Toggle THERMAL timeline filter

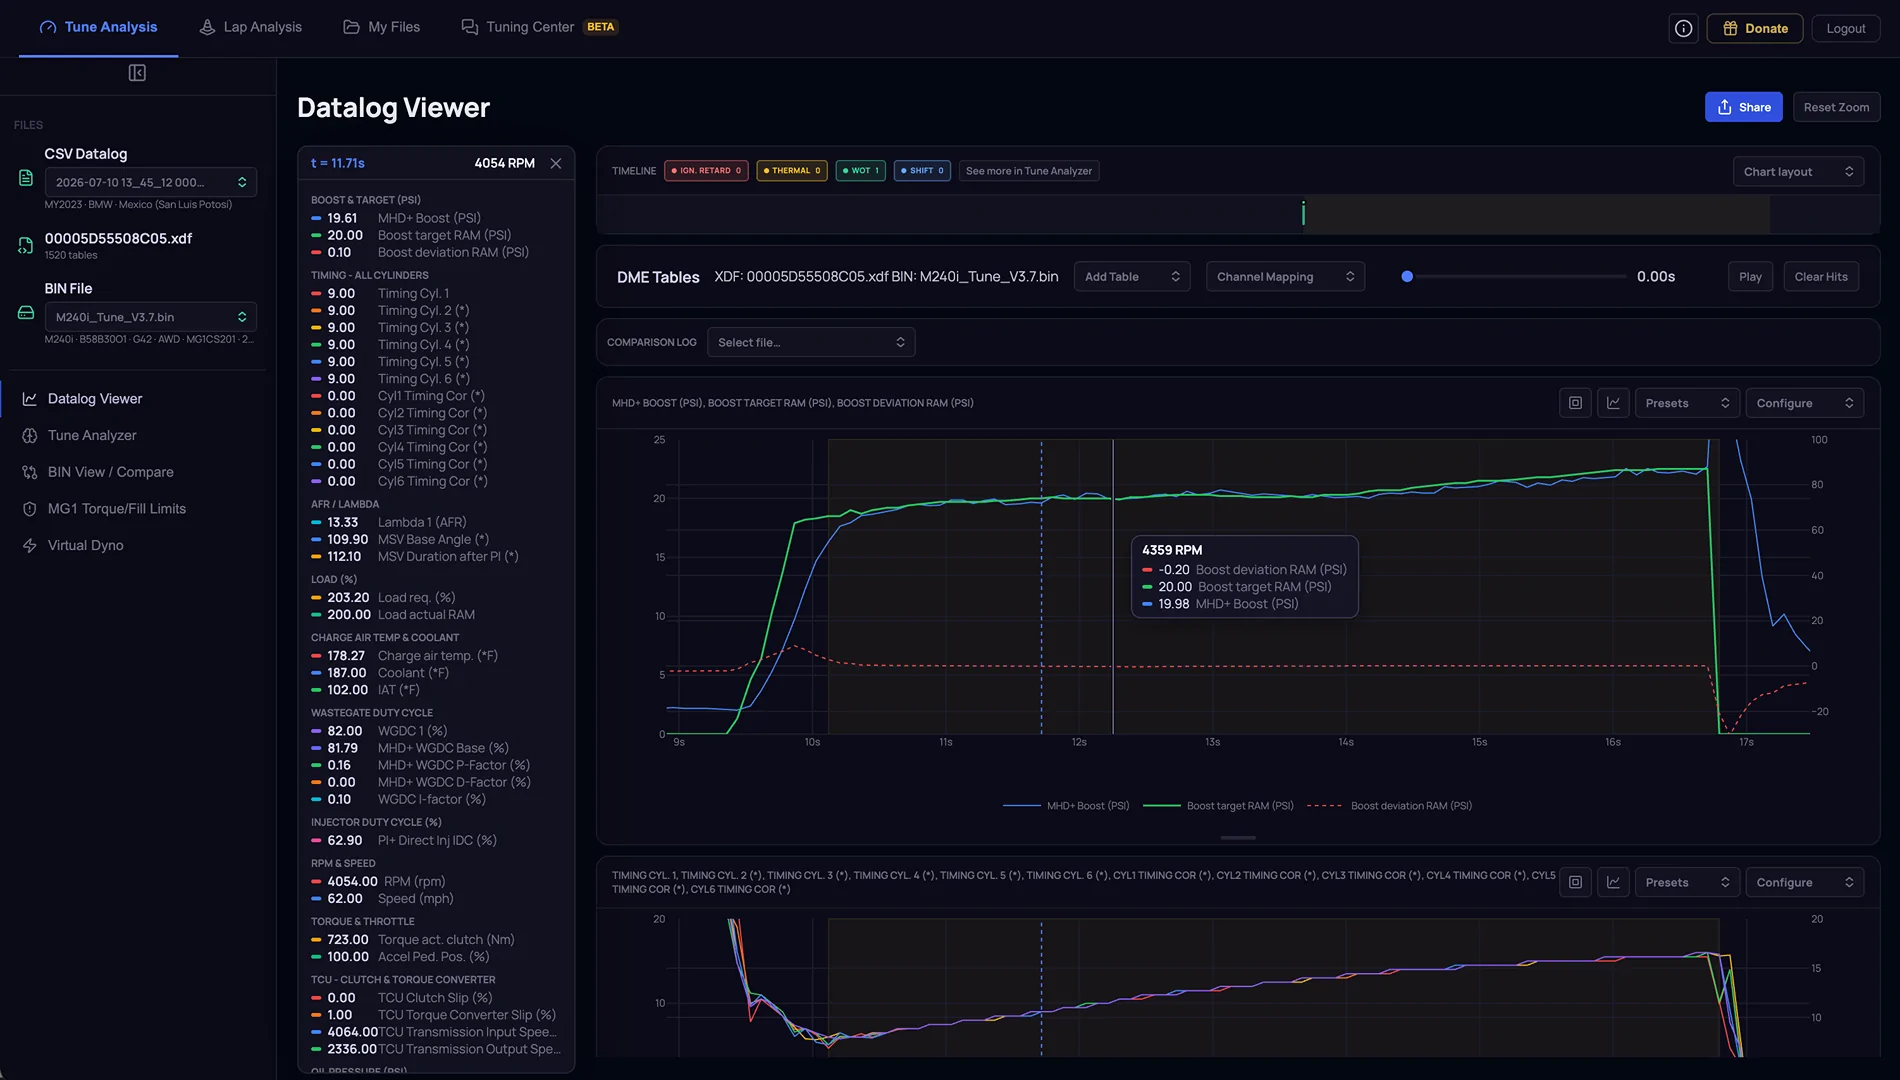click(792, 171)
